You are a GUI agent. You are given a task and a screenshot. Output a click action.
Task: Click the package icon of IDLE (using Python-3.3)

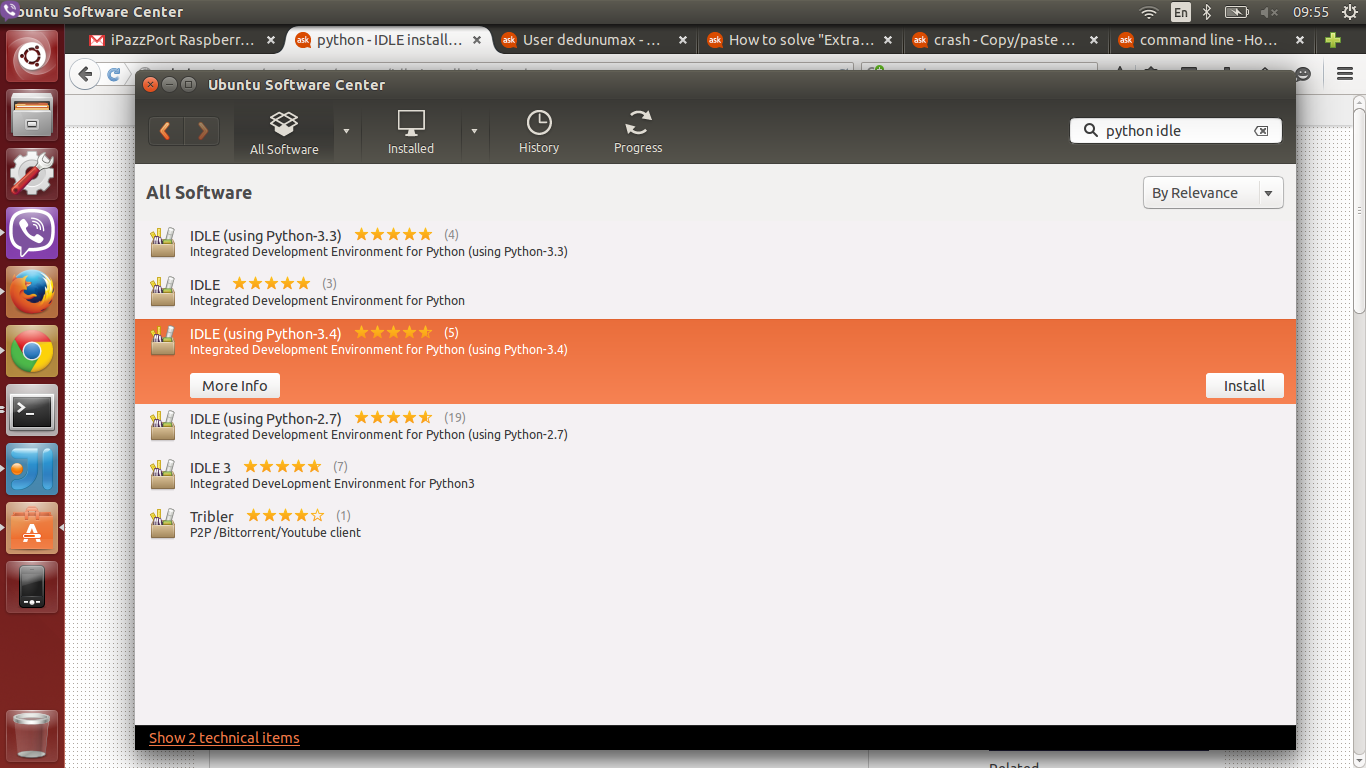tap(162, 243)
